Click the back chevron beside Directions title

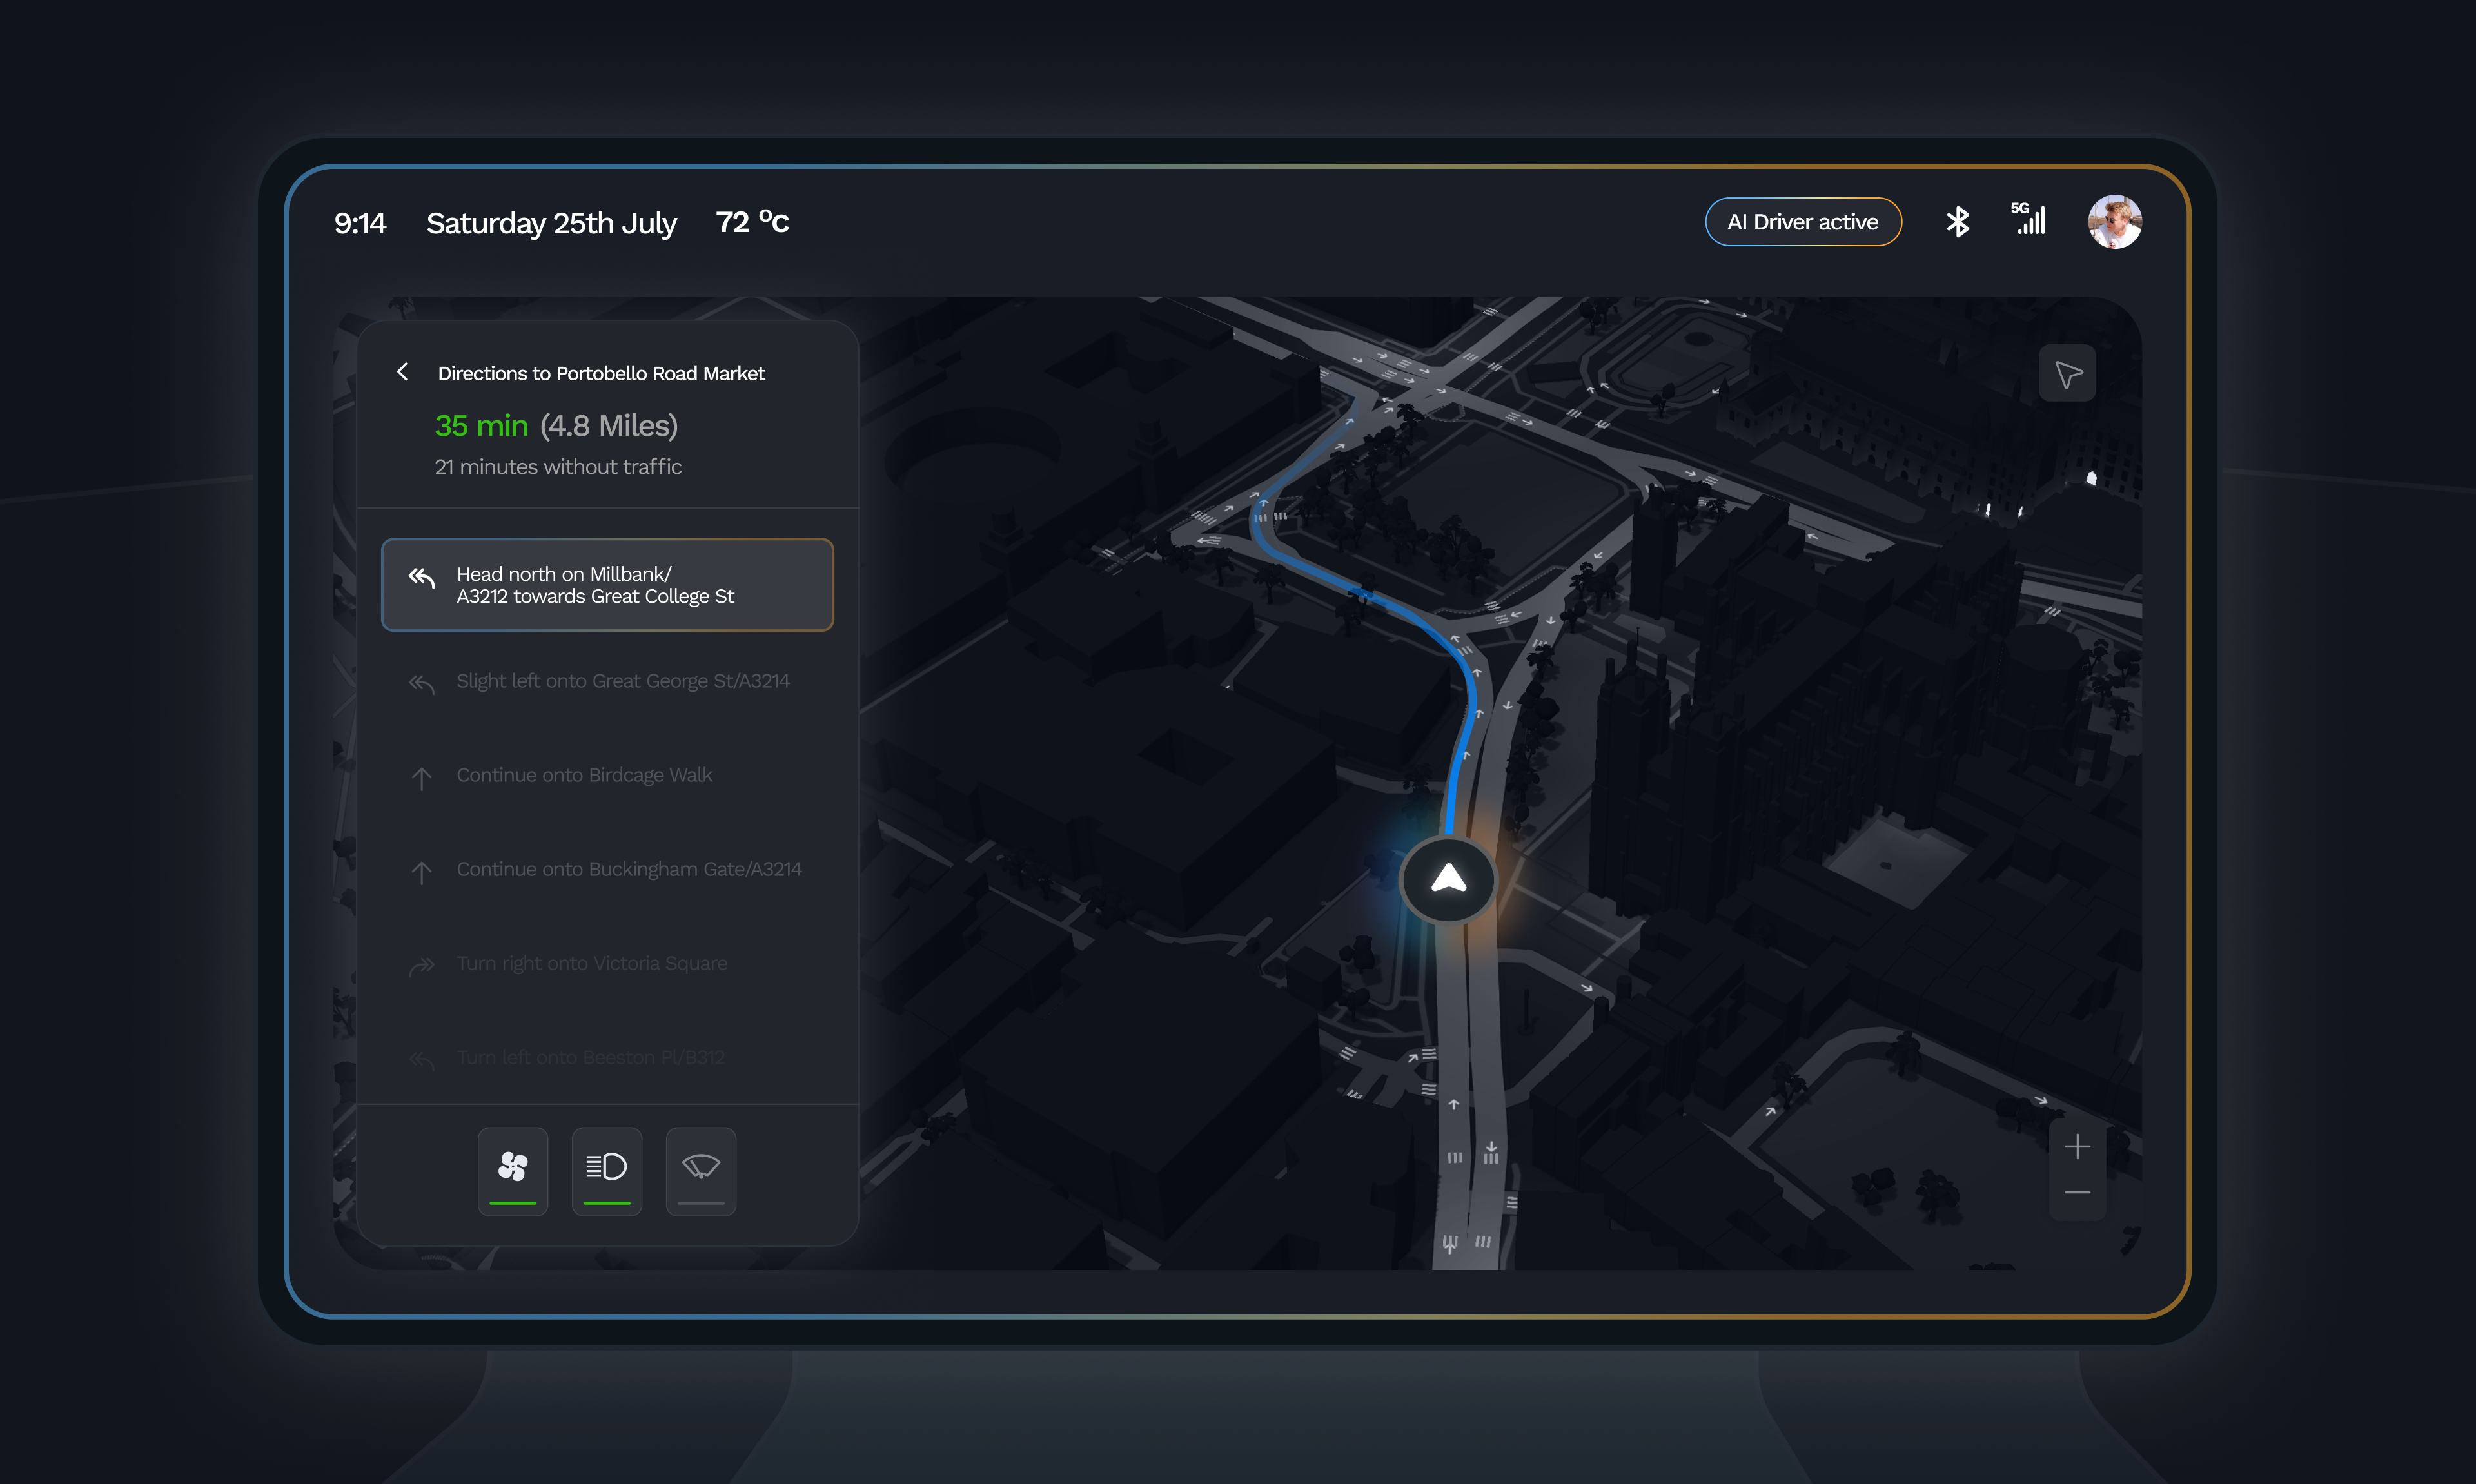(x=402, y=372)
